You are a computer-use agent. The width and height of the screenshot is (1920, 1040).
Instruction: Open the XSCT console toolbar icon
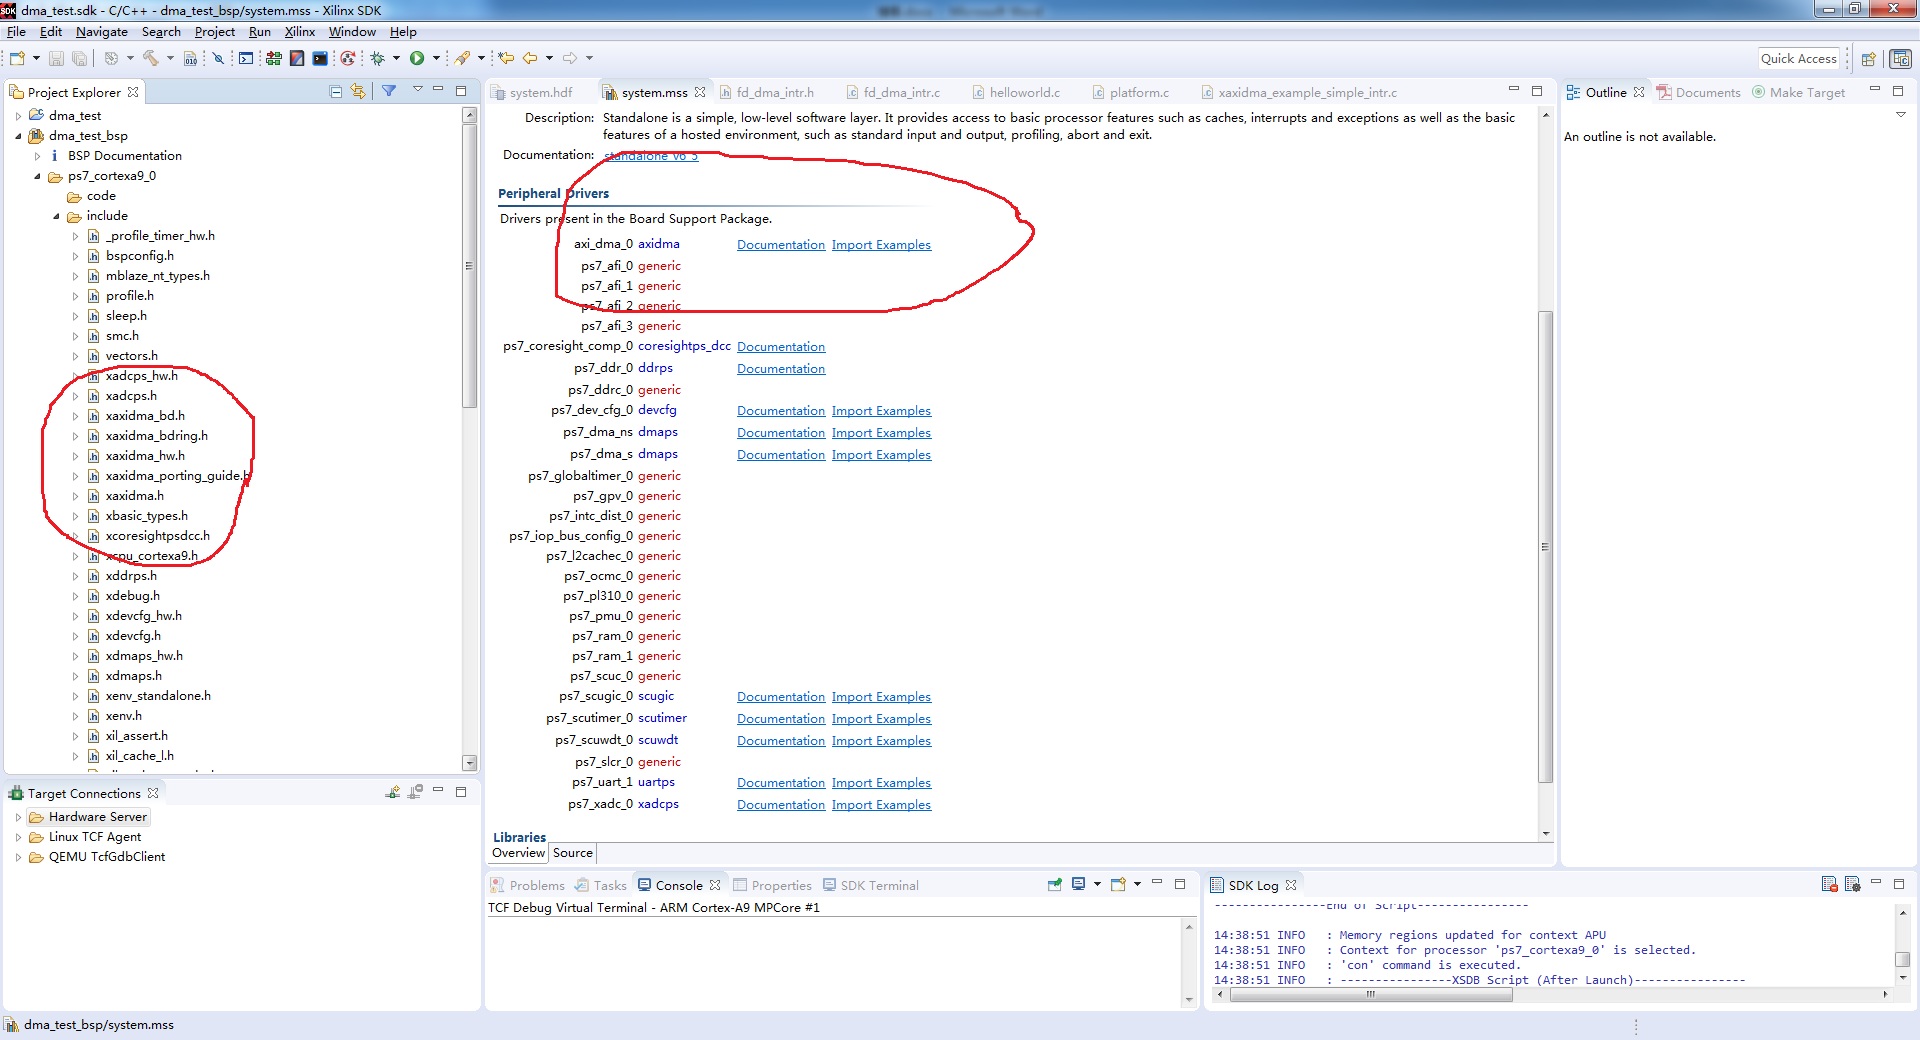pos(246,58)
